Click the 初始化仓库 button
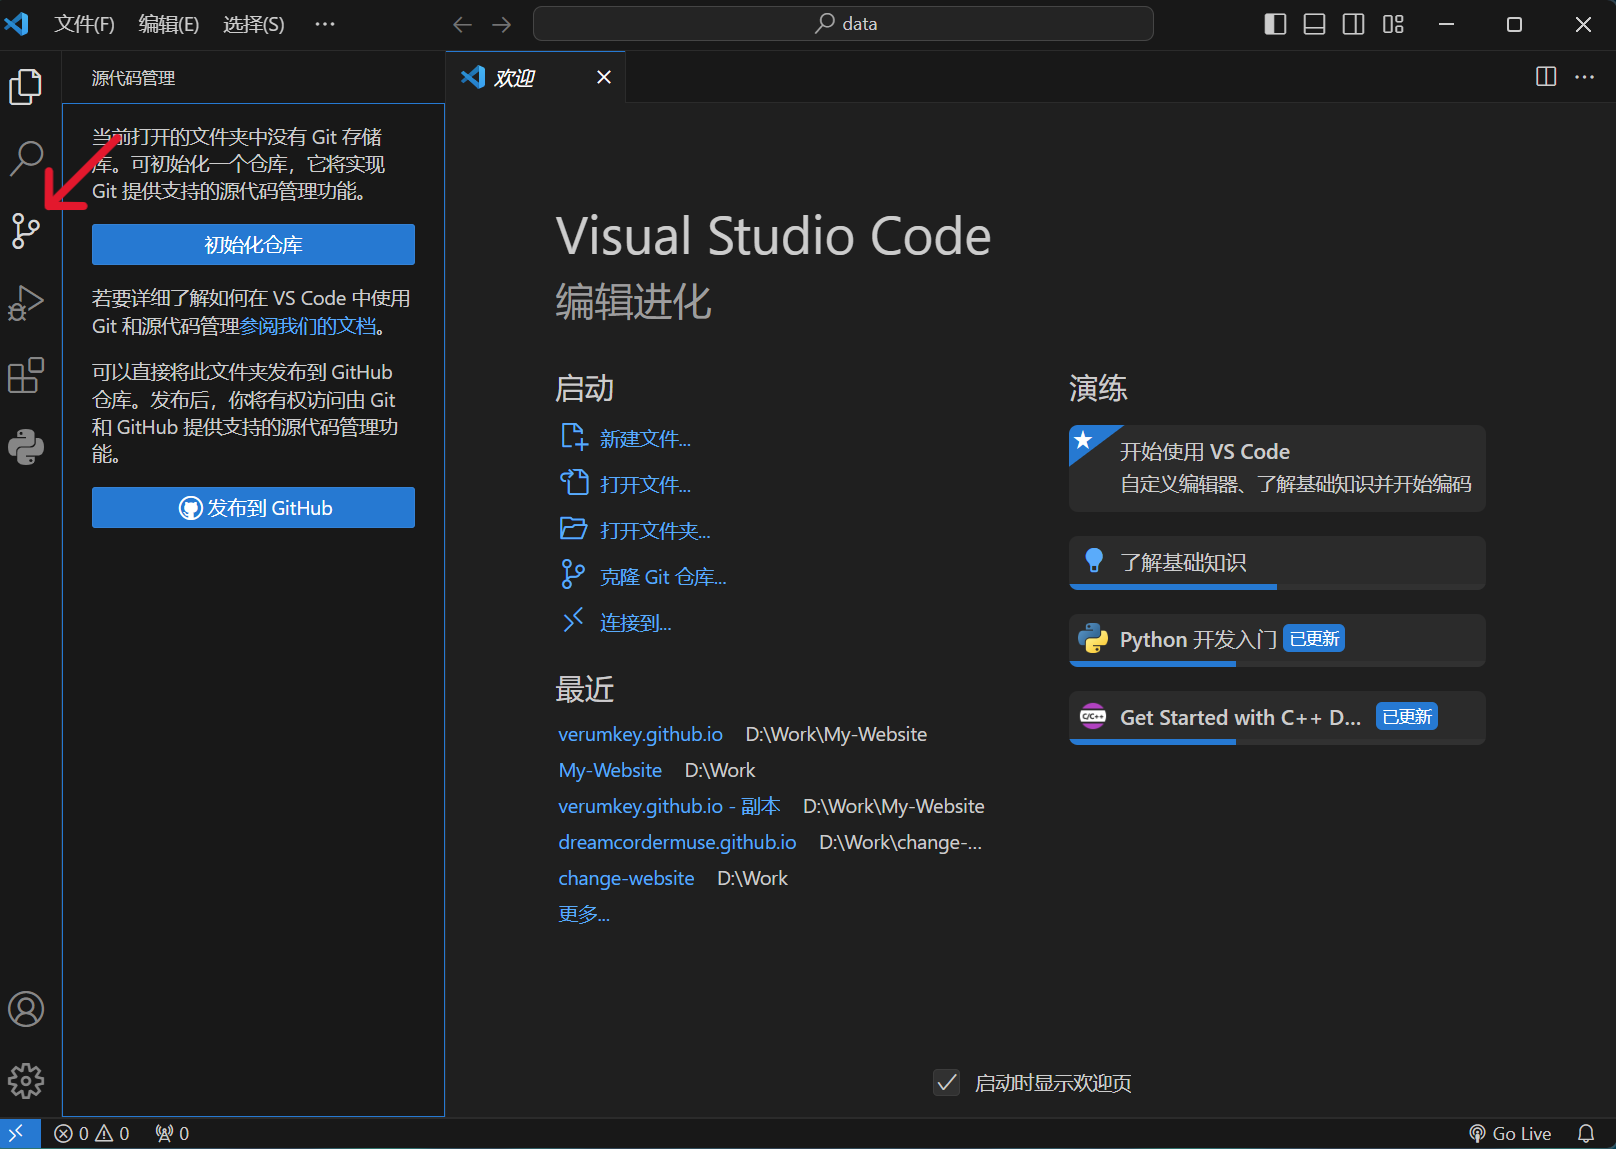This screenshot has height=1149, width=1616. coord(253,245)
